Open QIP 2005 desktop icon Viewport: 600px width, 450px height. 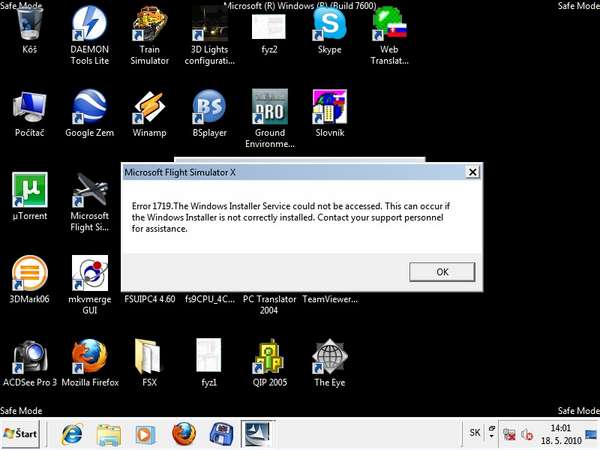(x=270, y=356)
